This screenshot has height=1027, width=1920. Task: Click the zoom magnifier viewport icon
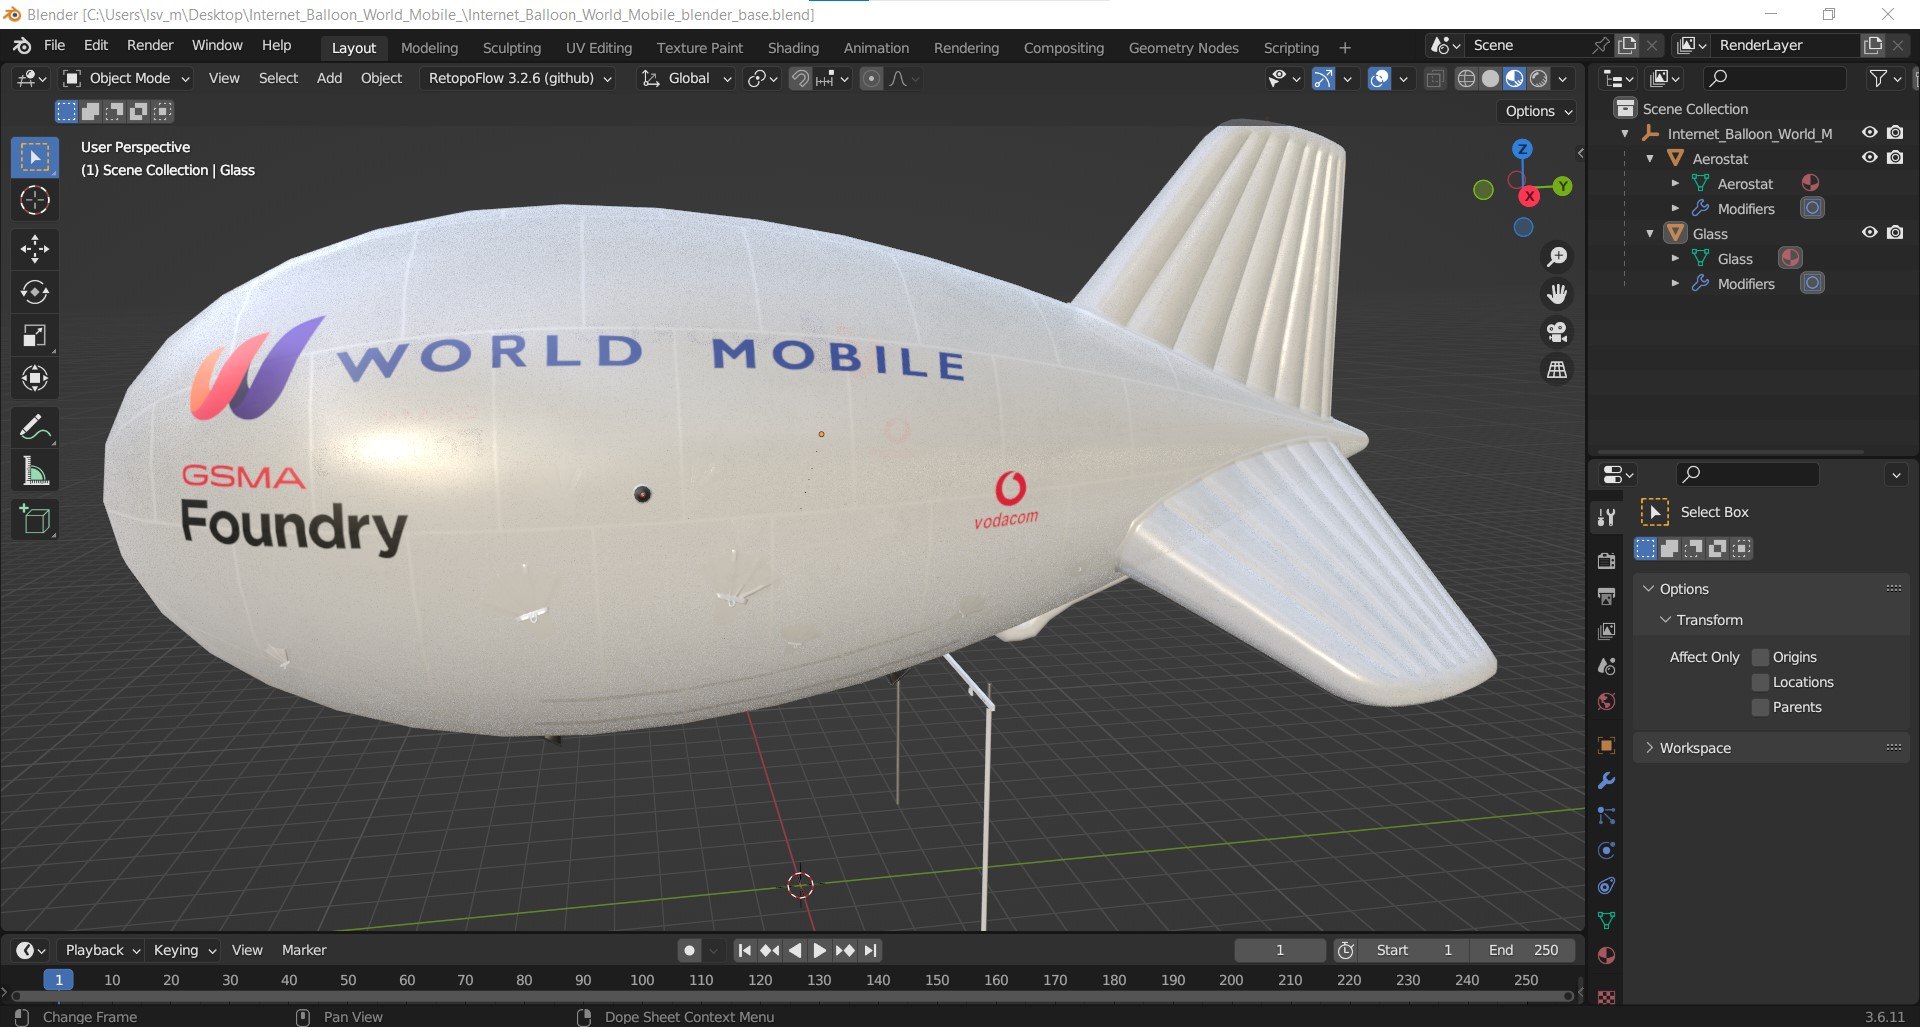click(1557, 257)
